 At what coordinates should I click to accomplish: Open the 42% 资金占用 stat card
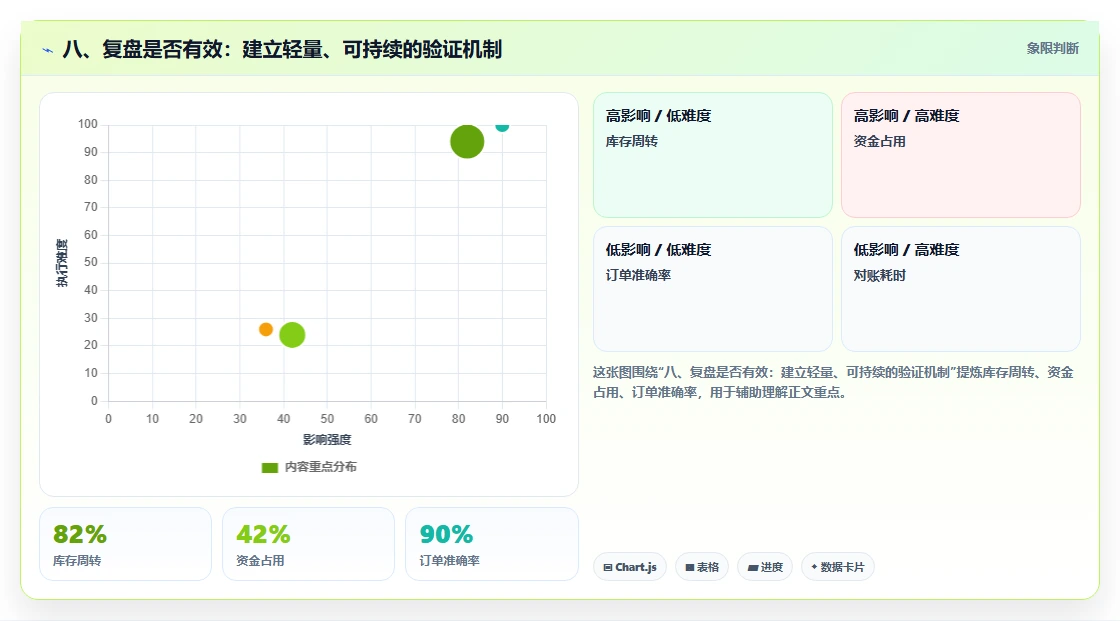[309, 544]
